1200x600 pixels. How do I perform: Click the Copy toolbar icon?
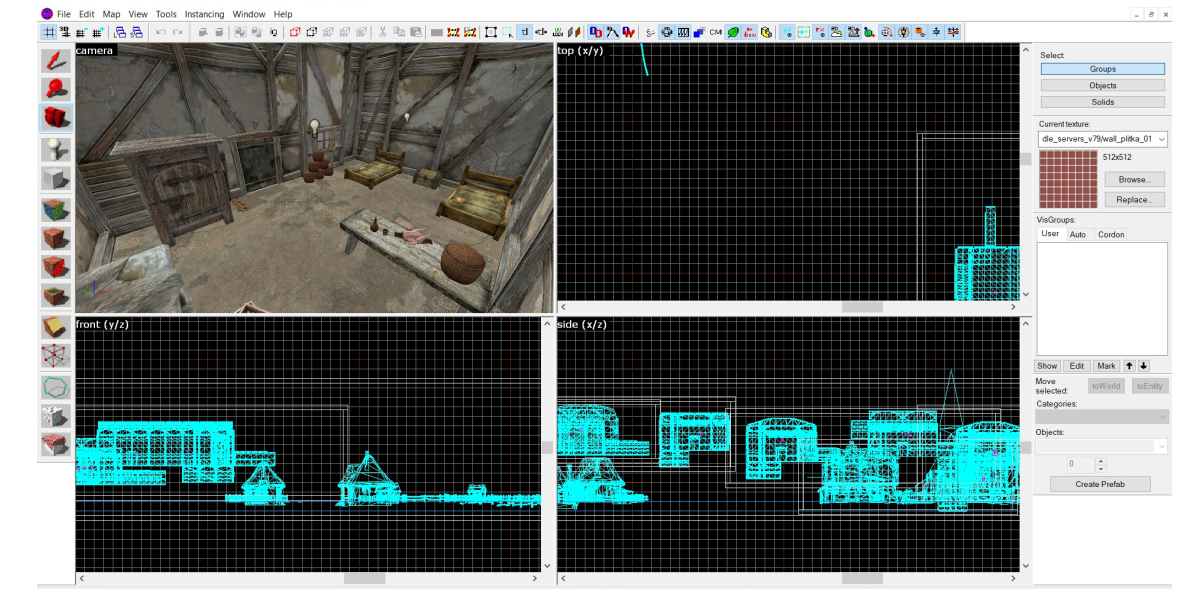point(399,32)
